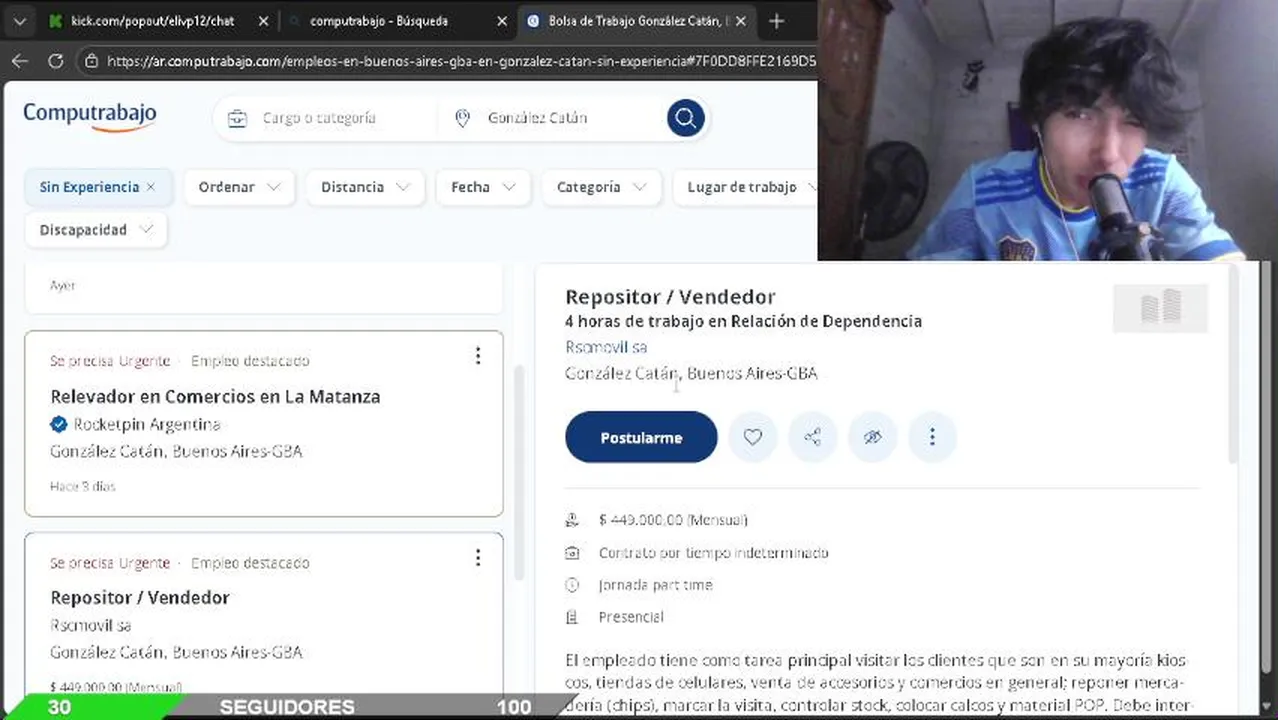1278x720 pixels.
Task: Hide this job with crossed-eye icon
Action: pyautogui.click(x=872, y=437)
